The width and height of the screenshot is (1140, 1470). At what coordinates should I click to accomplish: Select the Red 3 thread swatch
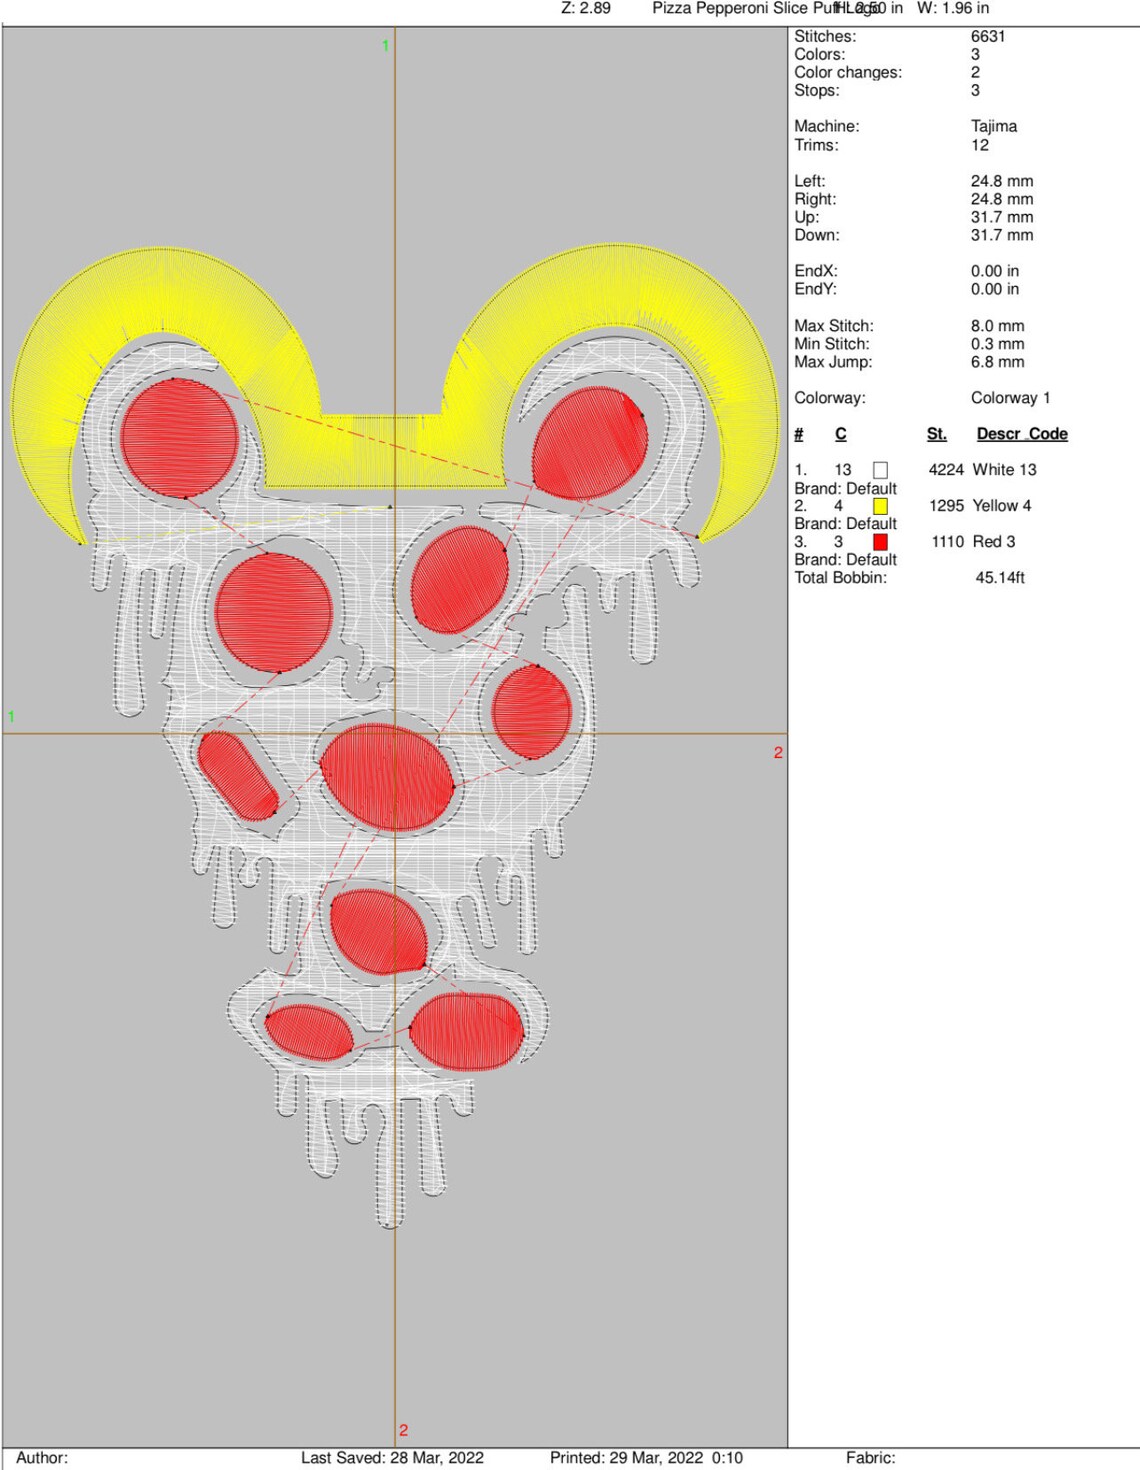pyautogui.click(x=881, y=543)
